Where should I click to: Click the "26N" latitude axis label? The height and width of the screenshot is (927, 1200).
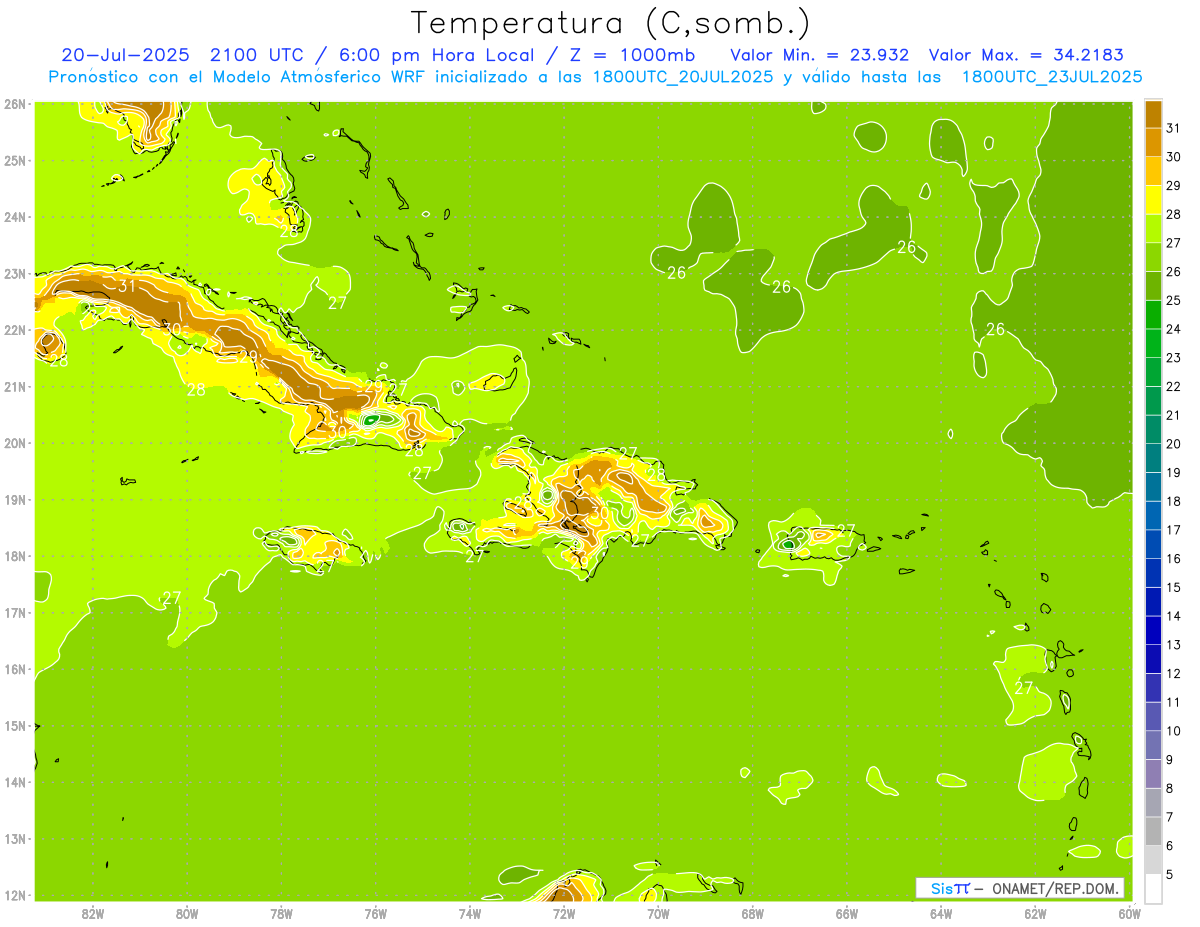(14, 104)
